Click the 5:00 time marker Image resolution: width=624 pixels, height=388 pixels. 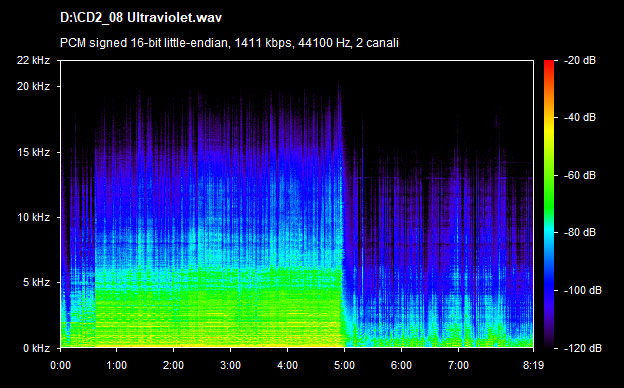pos(344,365)
